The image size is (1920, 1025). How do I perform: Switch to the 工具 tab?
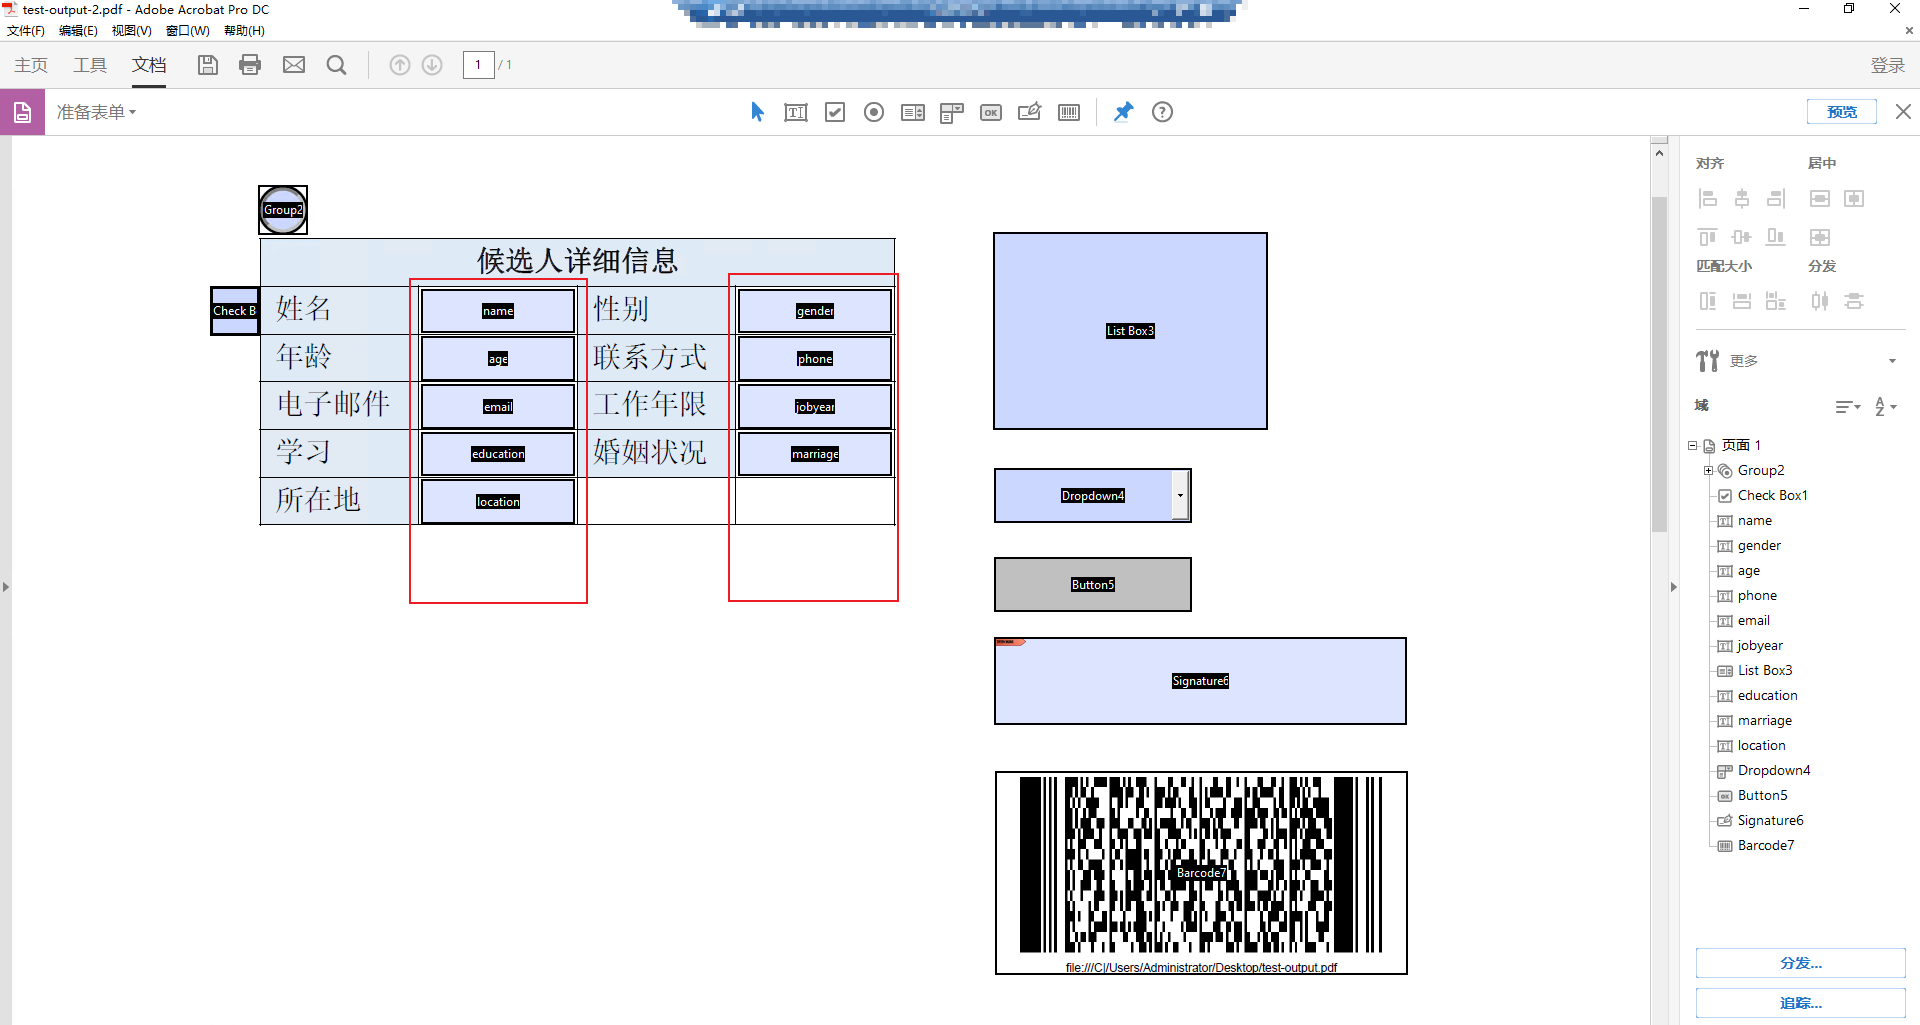[x=89, y=64]
